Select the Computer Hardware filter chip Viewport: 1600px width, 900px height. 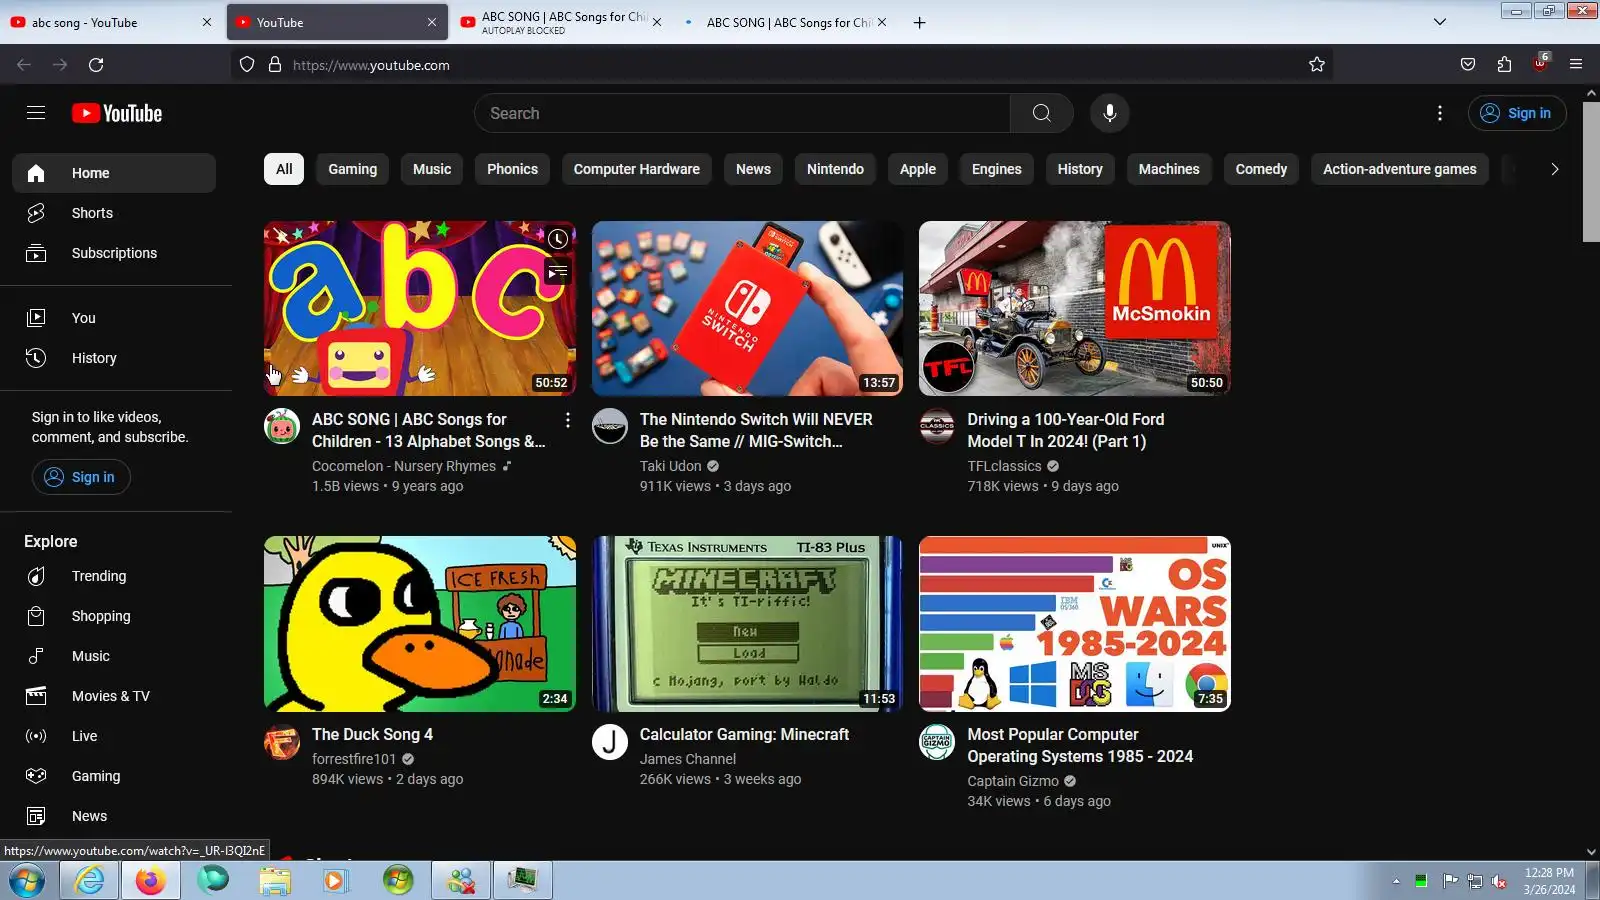637,169
